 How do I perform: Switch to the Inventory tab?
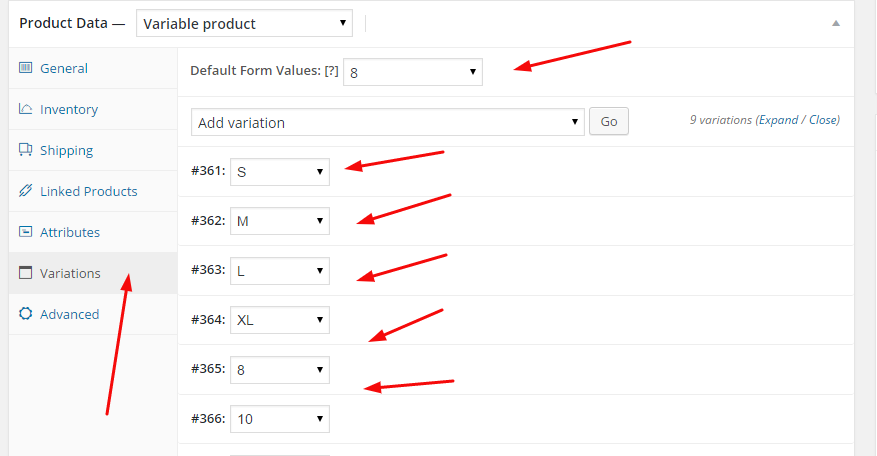(69, 110)
